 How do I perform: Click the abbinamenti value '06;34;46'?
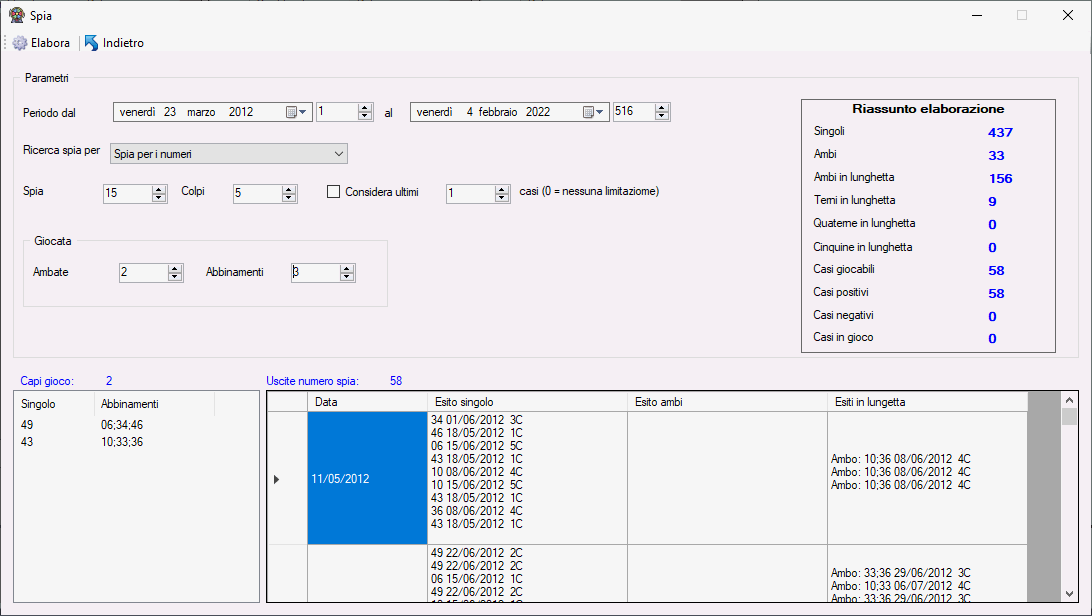(122, 425)
